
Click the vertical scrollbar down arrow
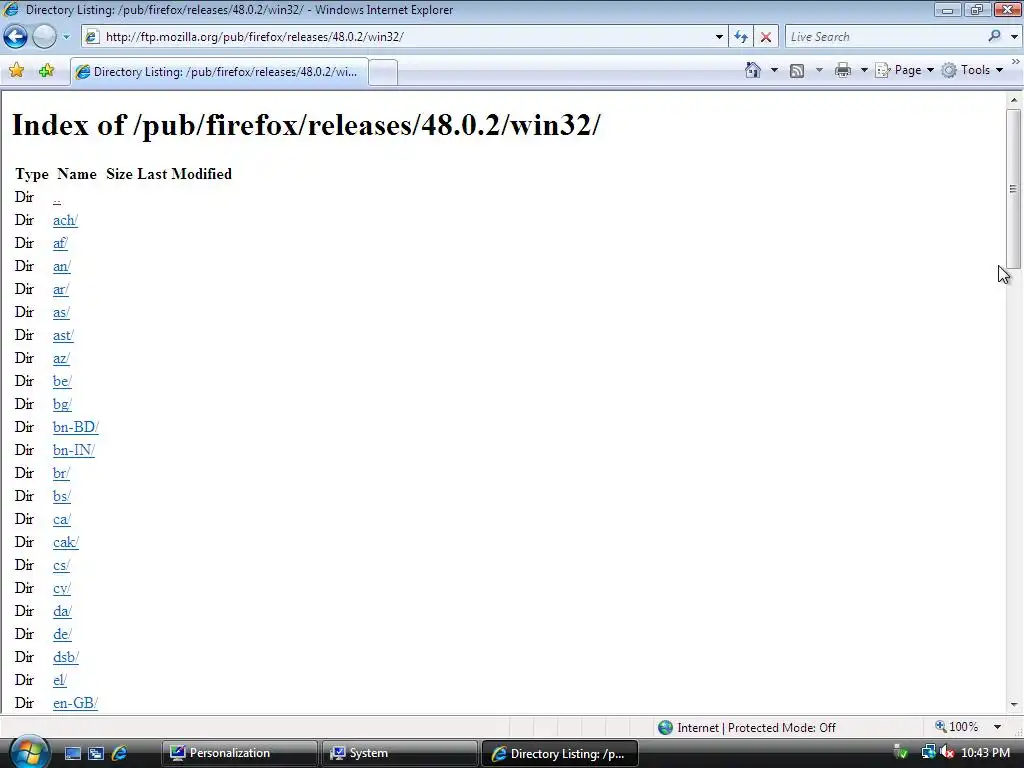click(x=1014, y=704)
